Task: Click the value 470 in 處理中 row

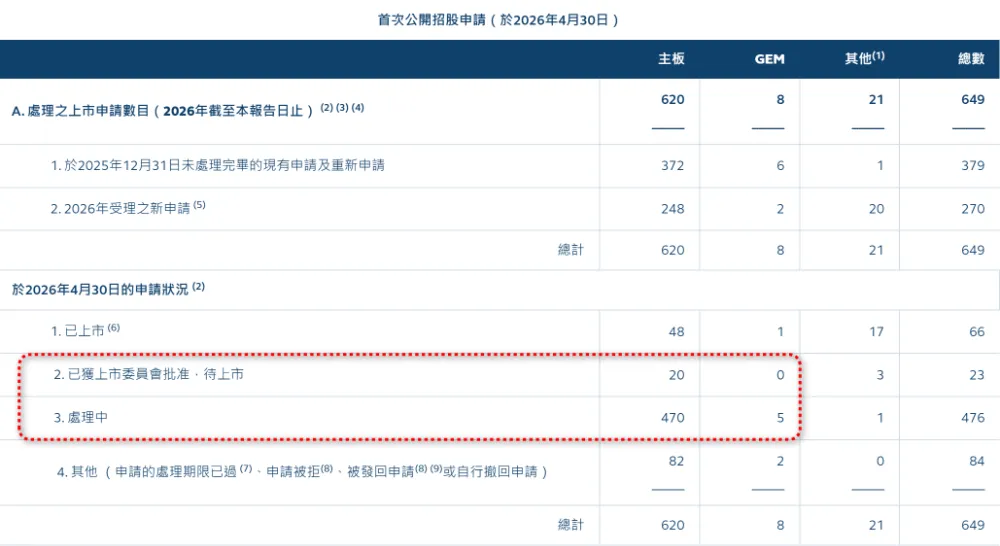Action: coord(673,418)
